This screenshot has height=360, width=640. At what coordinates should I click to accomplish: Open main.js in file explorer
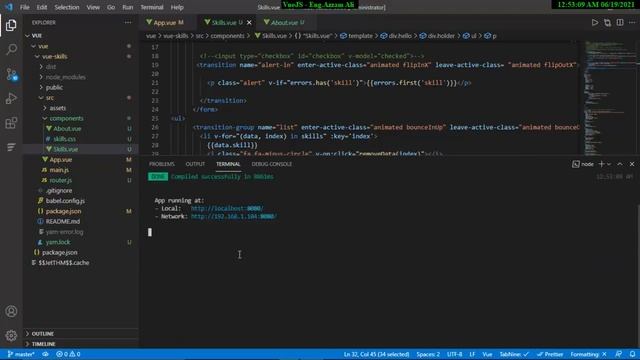click(59, 170)
